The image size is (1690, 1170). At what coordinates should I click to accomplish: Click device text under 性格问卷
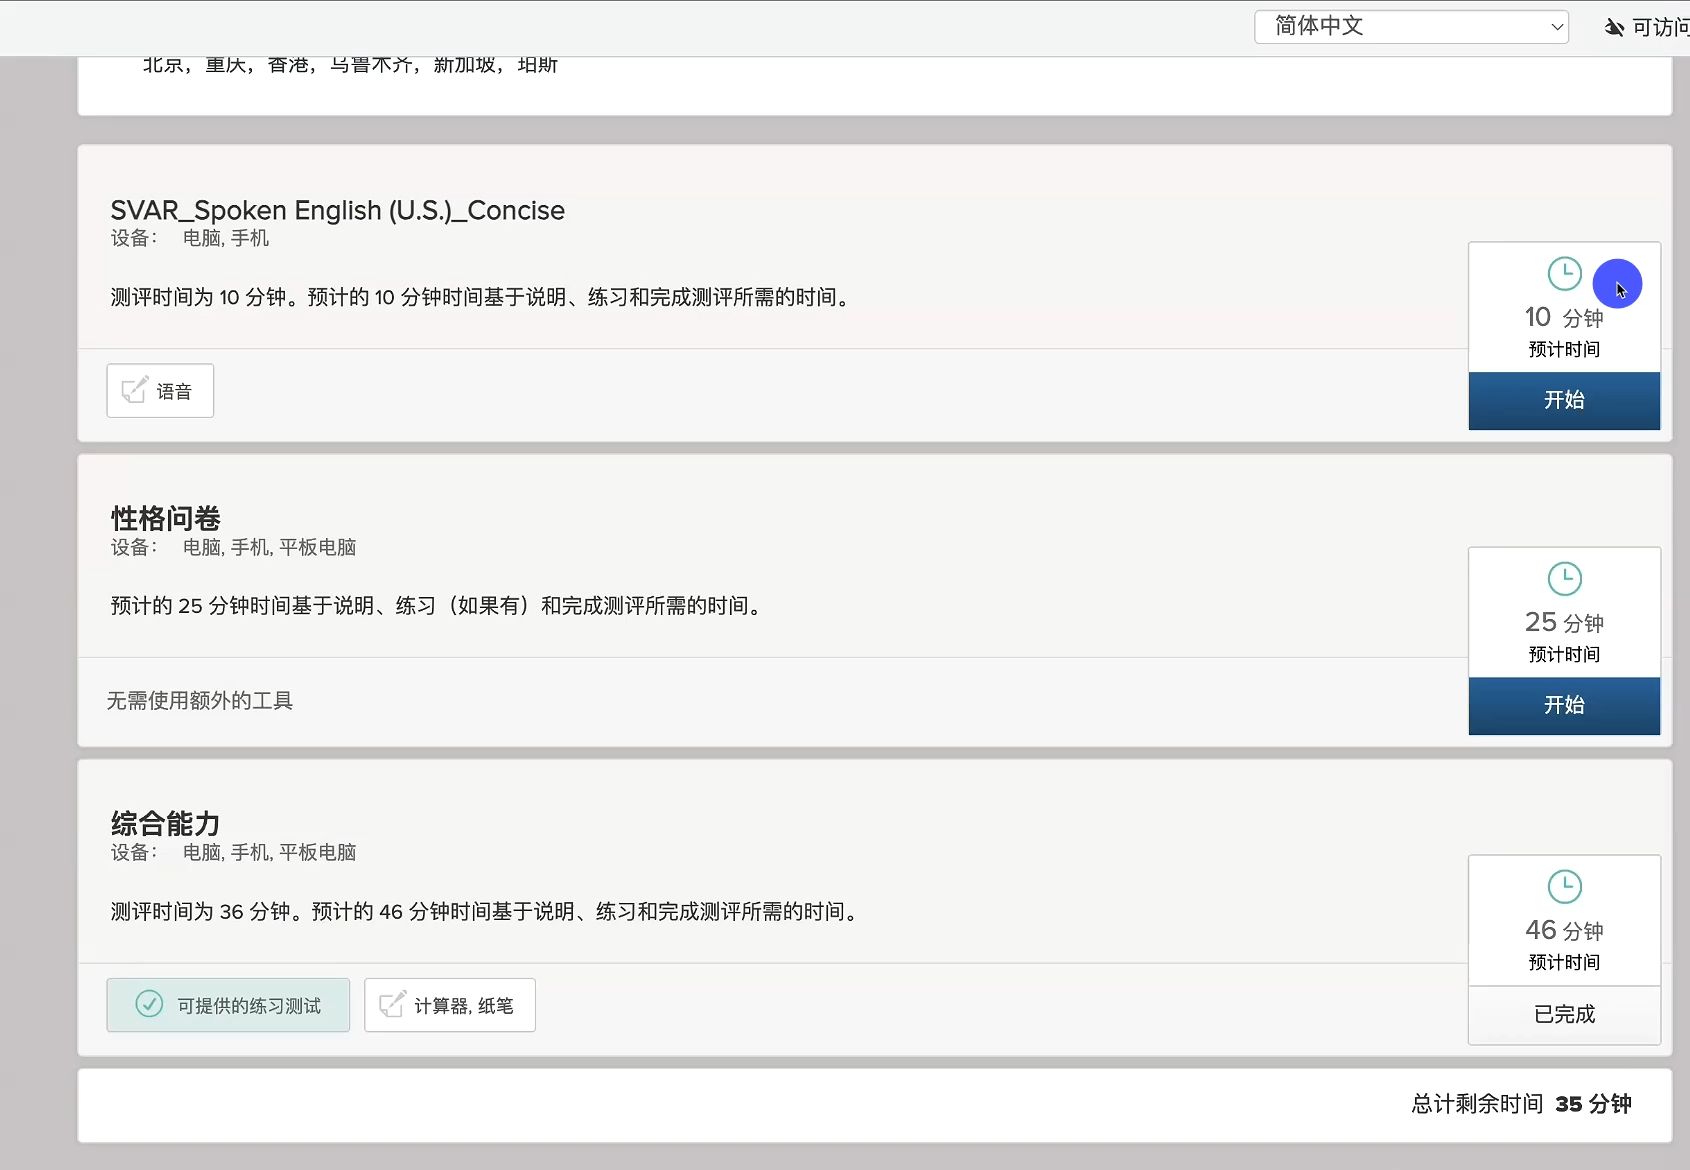pyautogui.click(x=269, y=547)
